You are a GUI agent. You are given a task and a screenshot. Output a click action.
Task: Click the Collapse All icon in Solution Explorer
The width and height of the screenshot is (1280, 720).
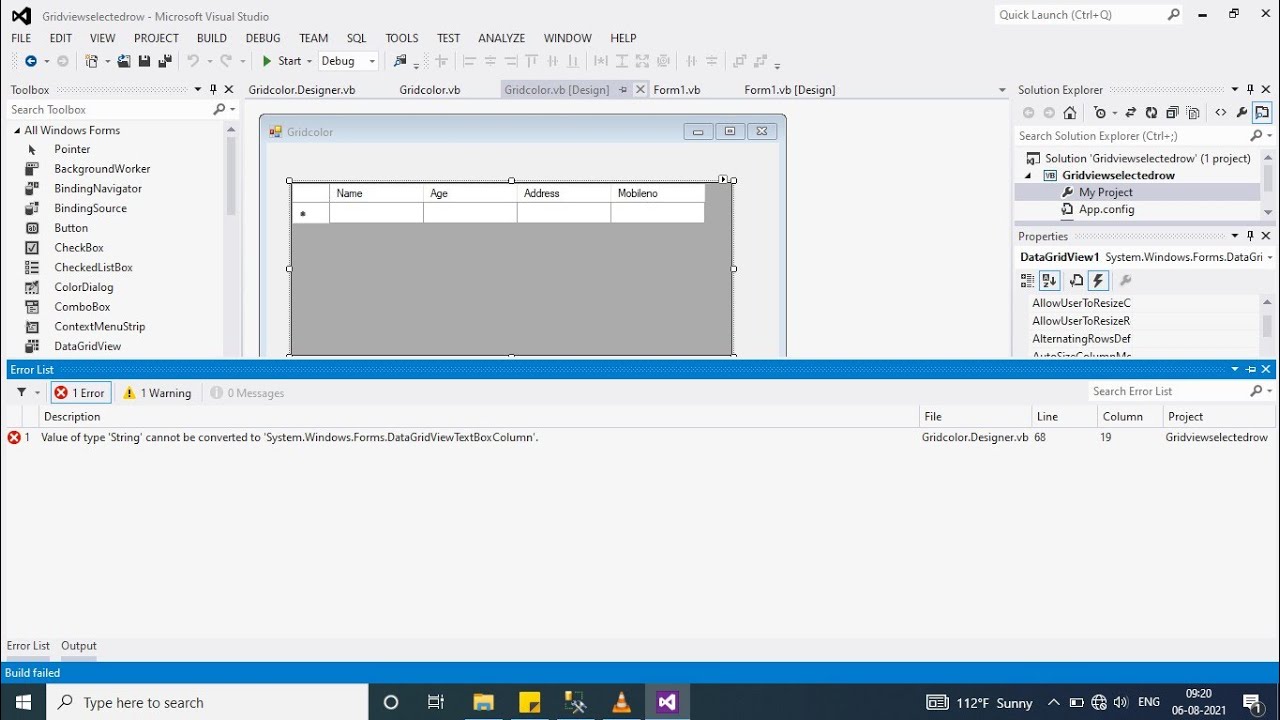(1172, 113)
